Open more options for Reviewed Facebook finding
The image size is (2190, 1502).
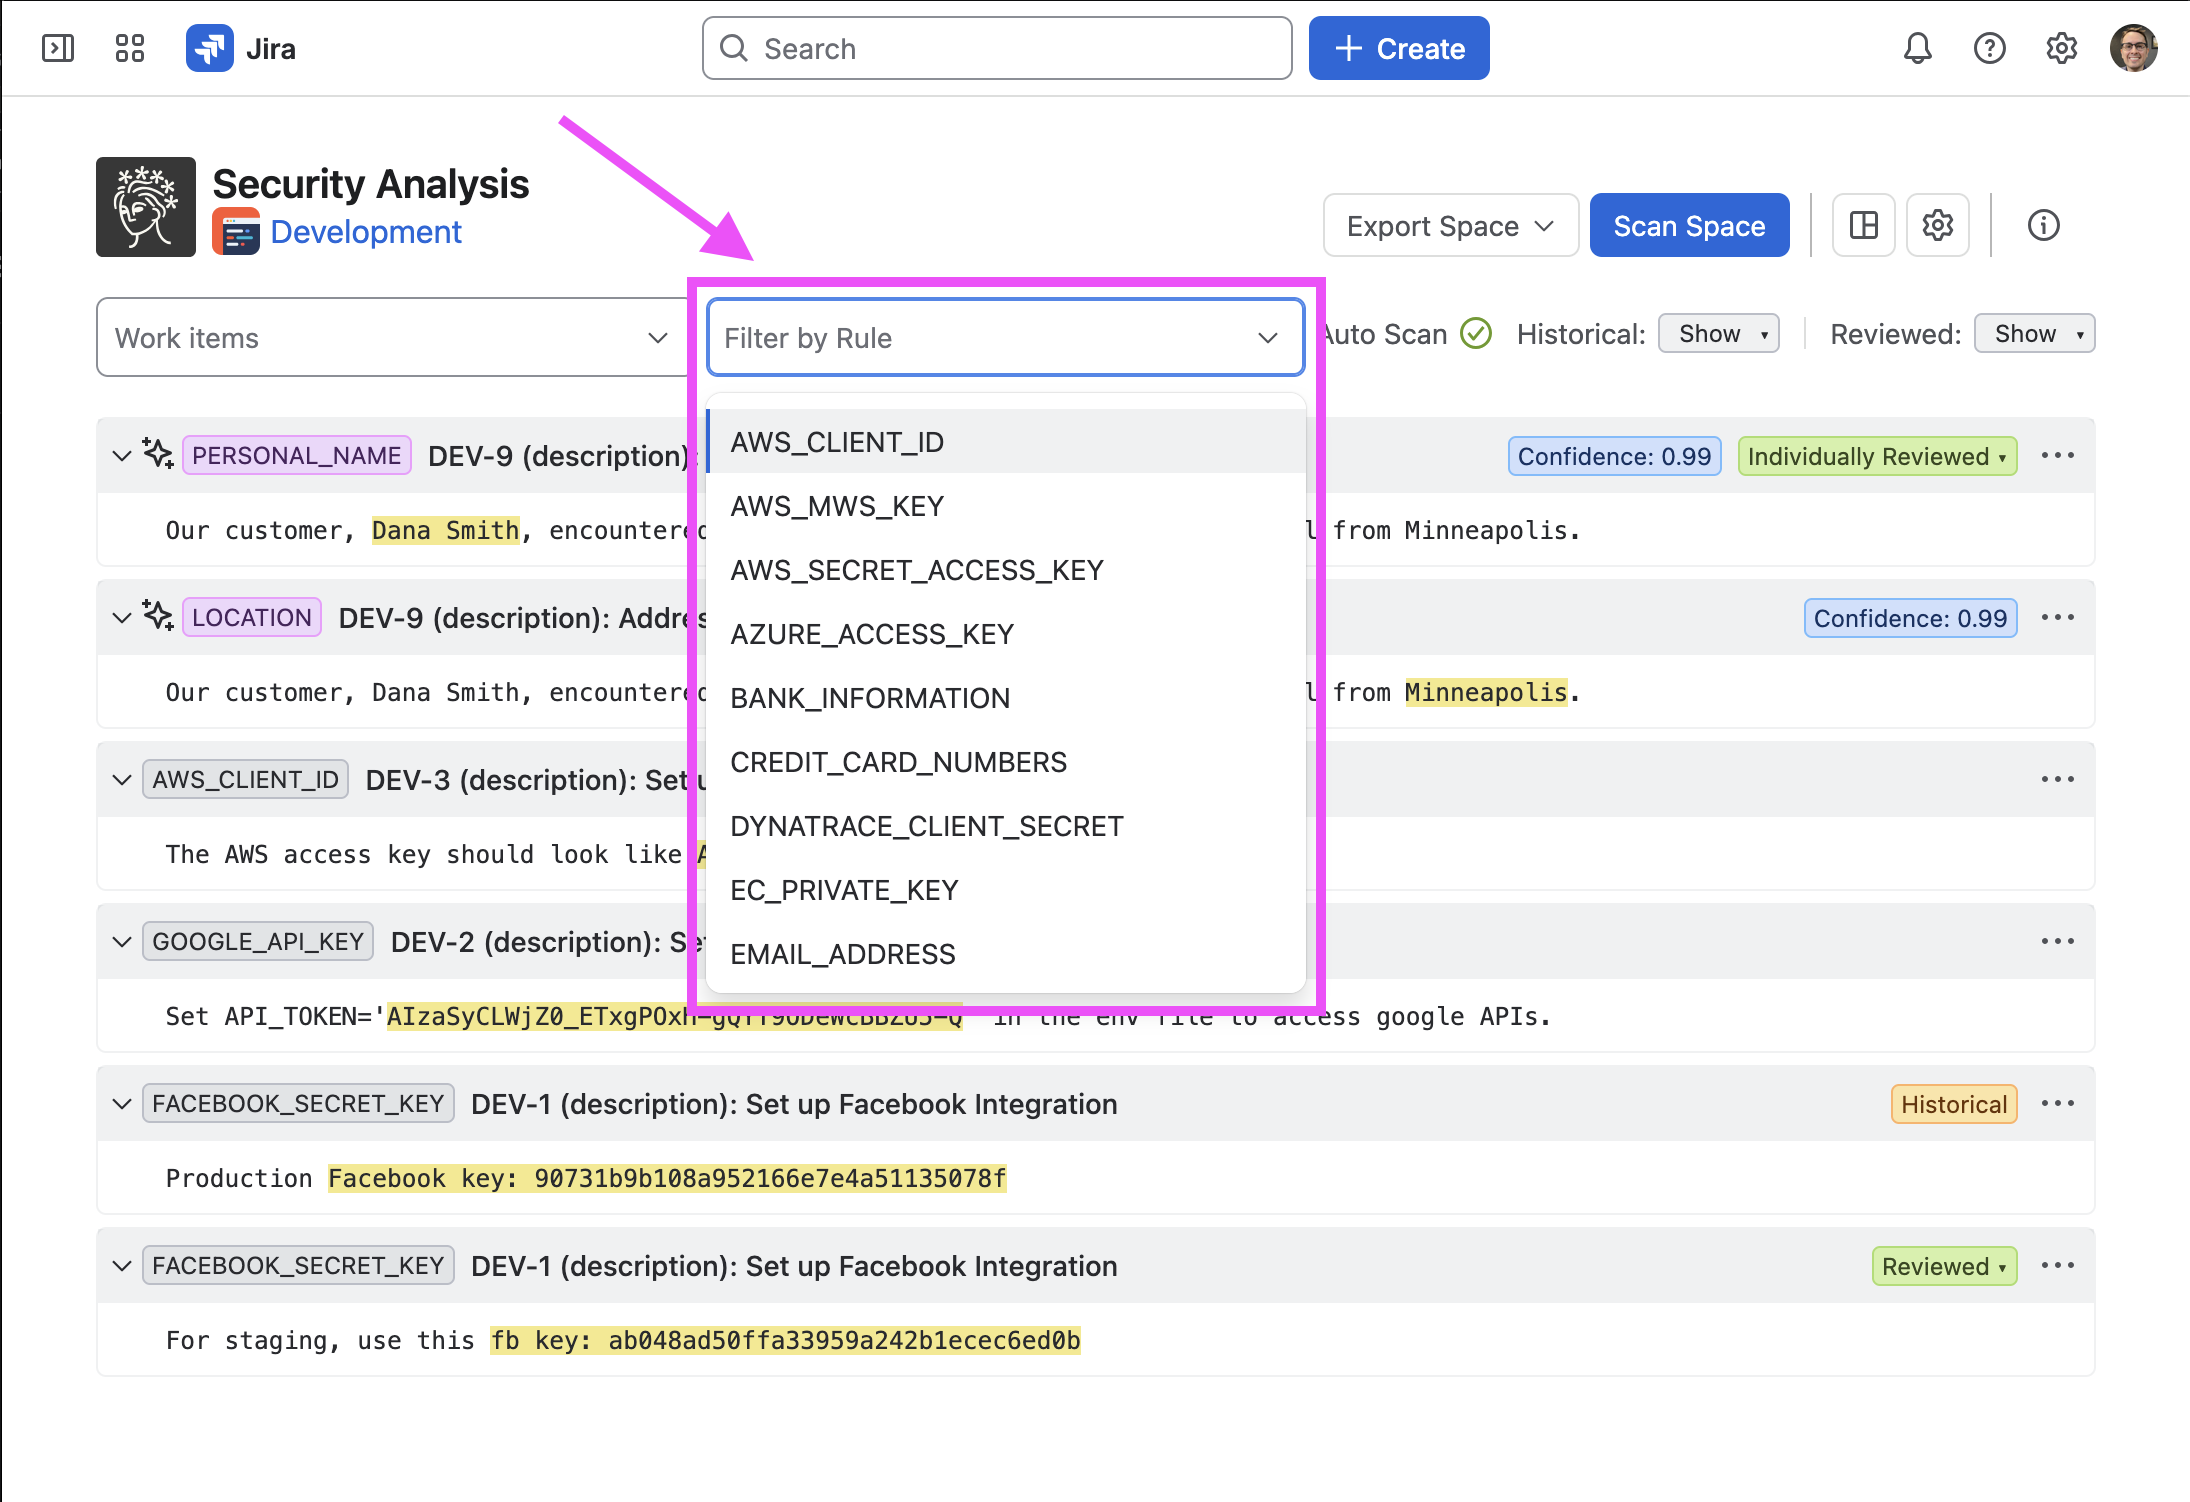tap(2057, 1266)
